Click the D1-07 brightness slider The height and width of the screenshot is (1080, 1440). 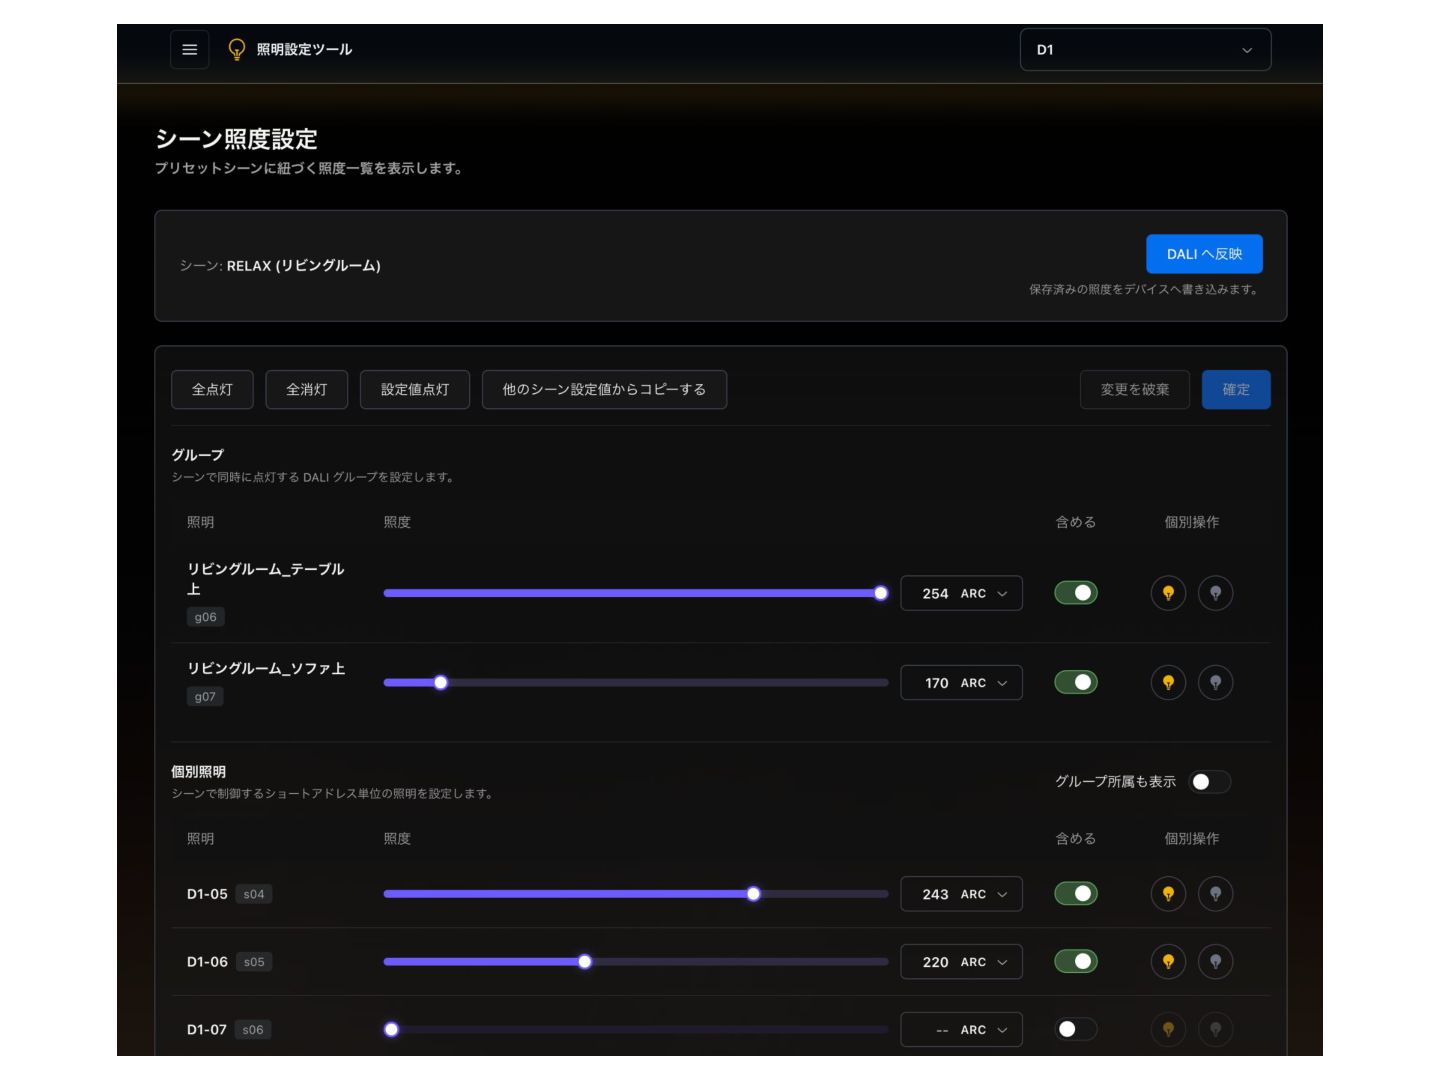click(636, 1029)
